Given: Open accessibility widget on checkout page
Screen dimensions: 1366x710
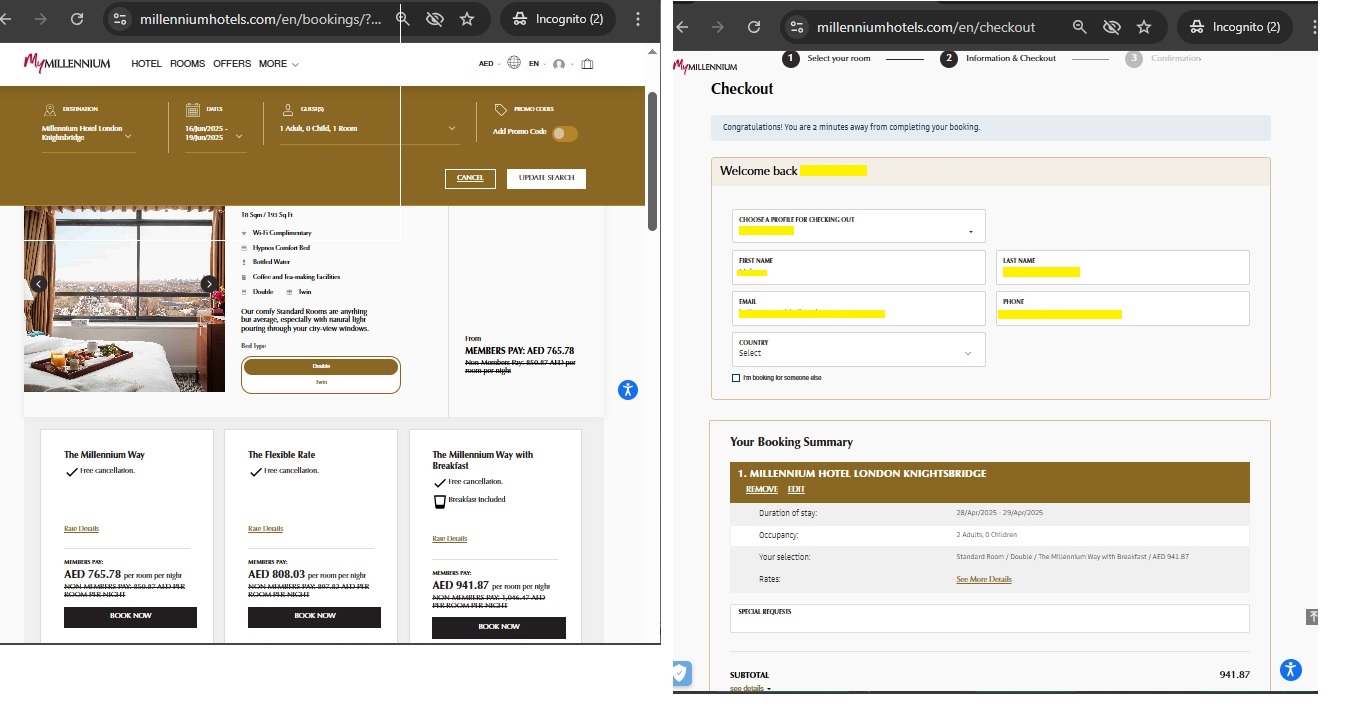Looking at the screenshot, I should [x=1291, y=670].
